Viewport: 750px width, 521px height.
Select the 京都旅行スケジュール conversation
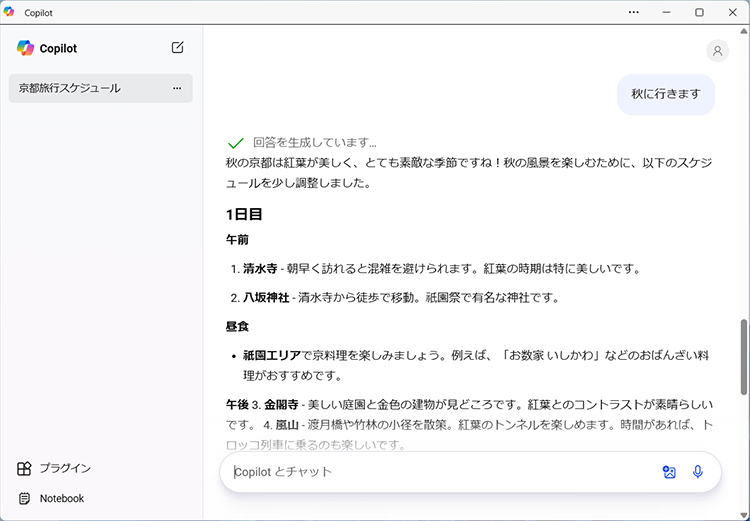pos(70,88)
